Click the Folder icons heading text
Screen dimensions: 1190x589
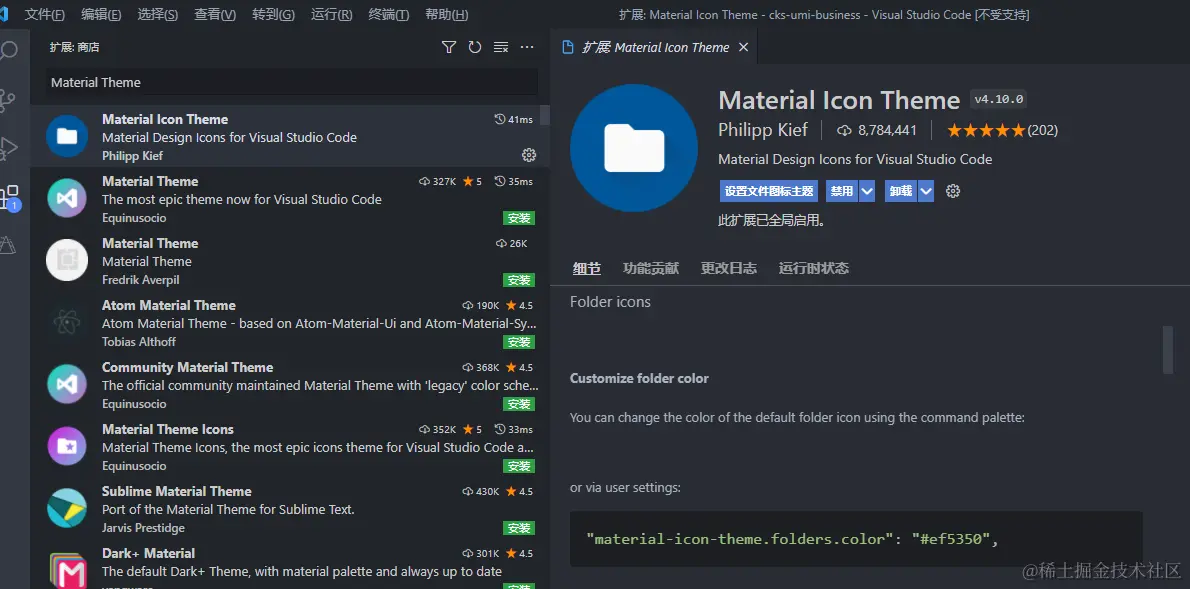[610, 302]
